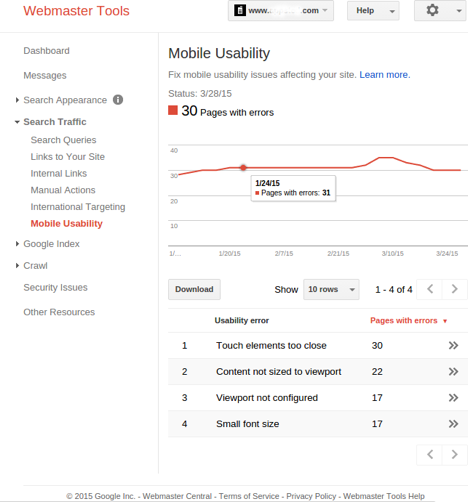
Task: Open Privacy Policy footer link
Action: coord(311,496)
